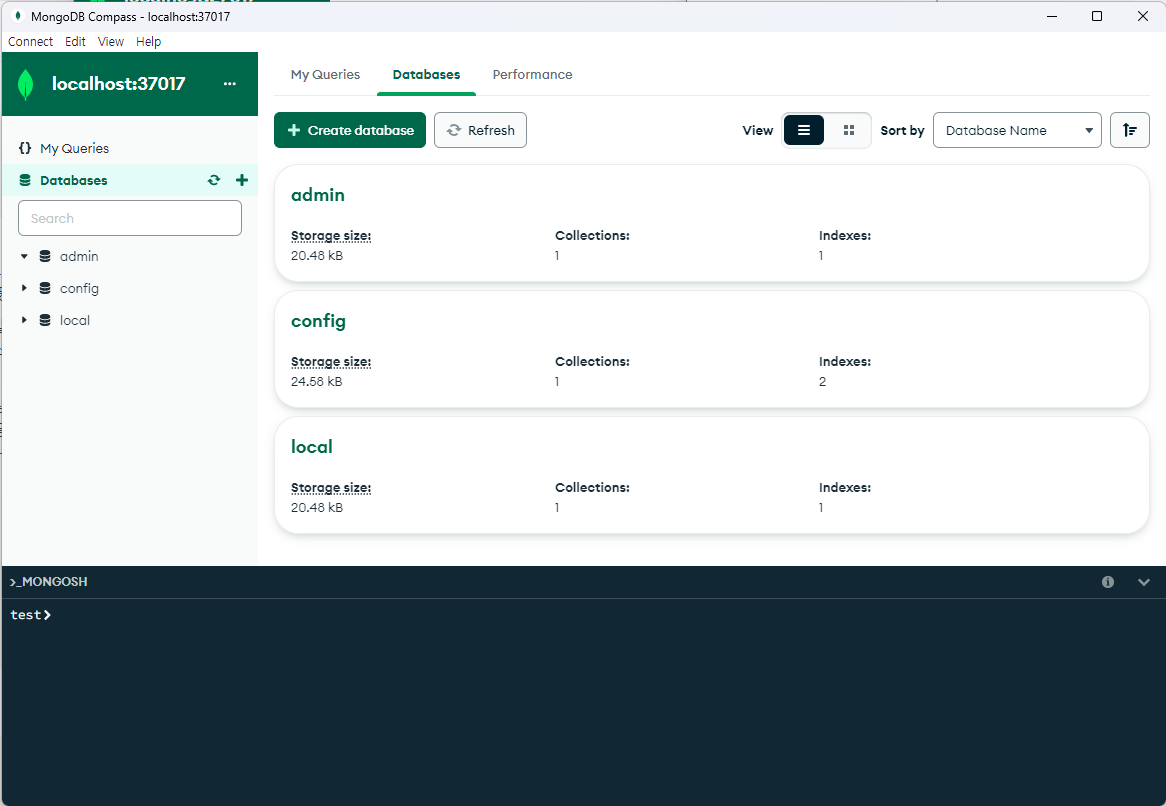Click the sidebar Search input field
Image resolution: width=1166 pixels, height=806 pixels.
pos(130,218)
